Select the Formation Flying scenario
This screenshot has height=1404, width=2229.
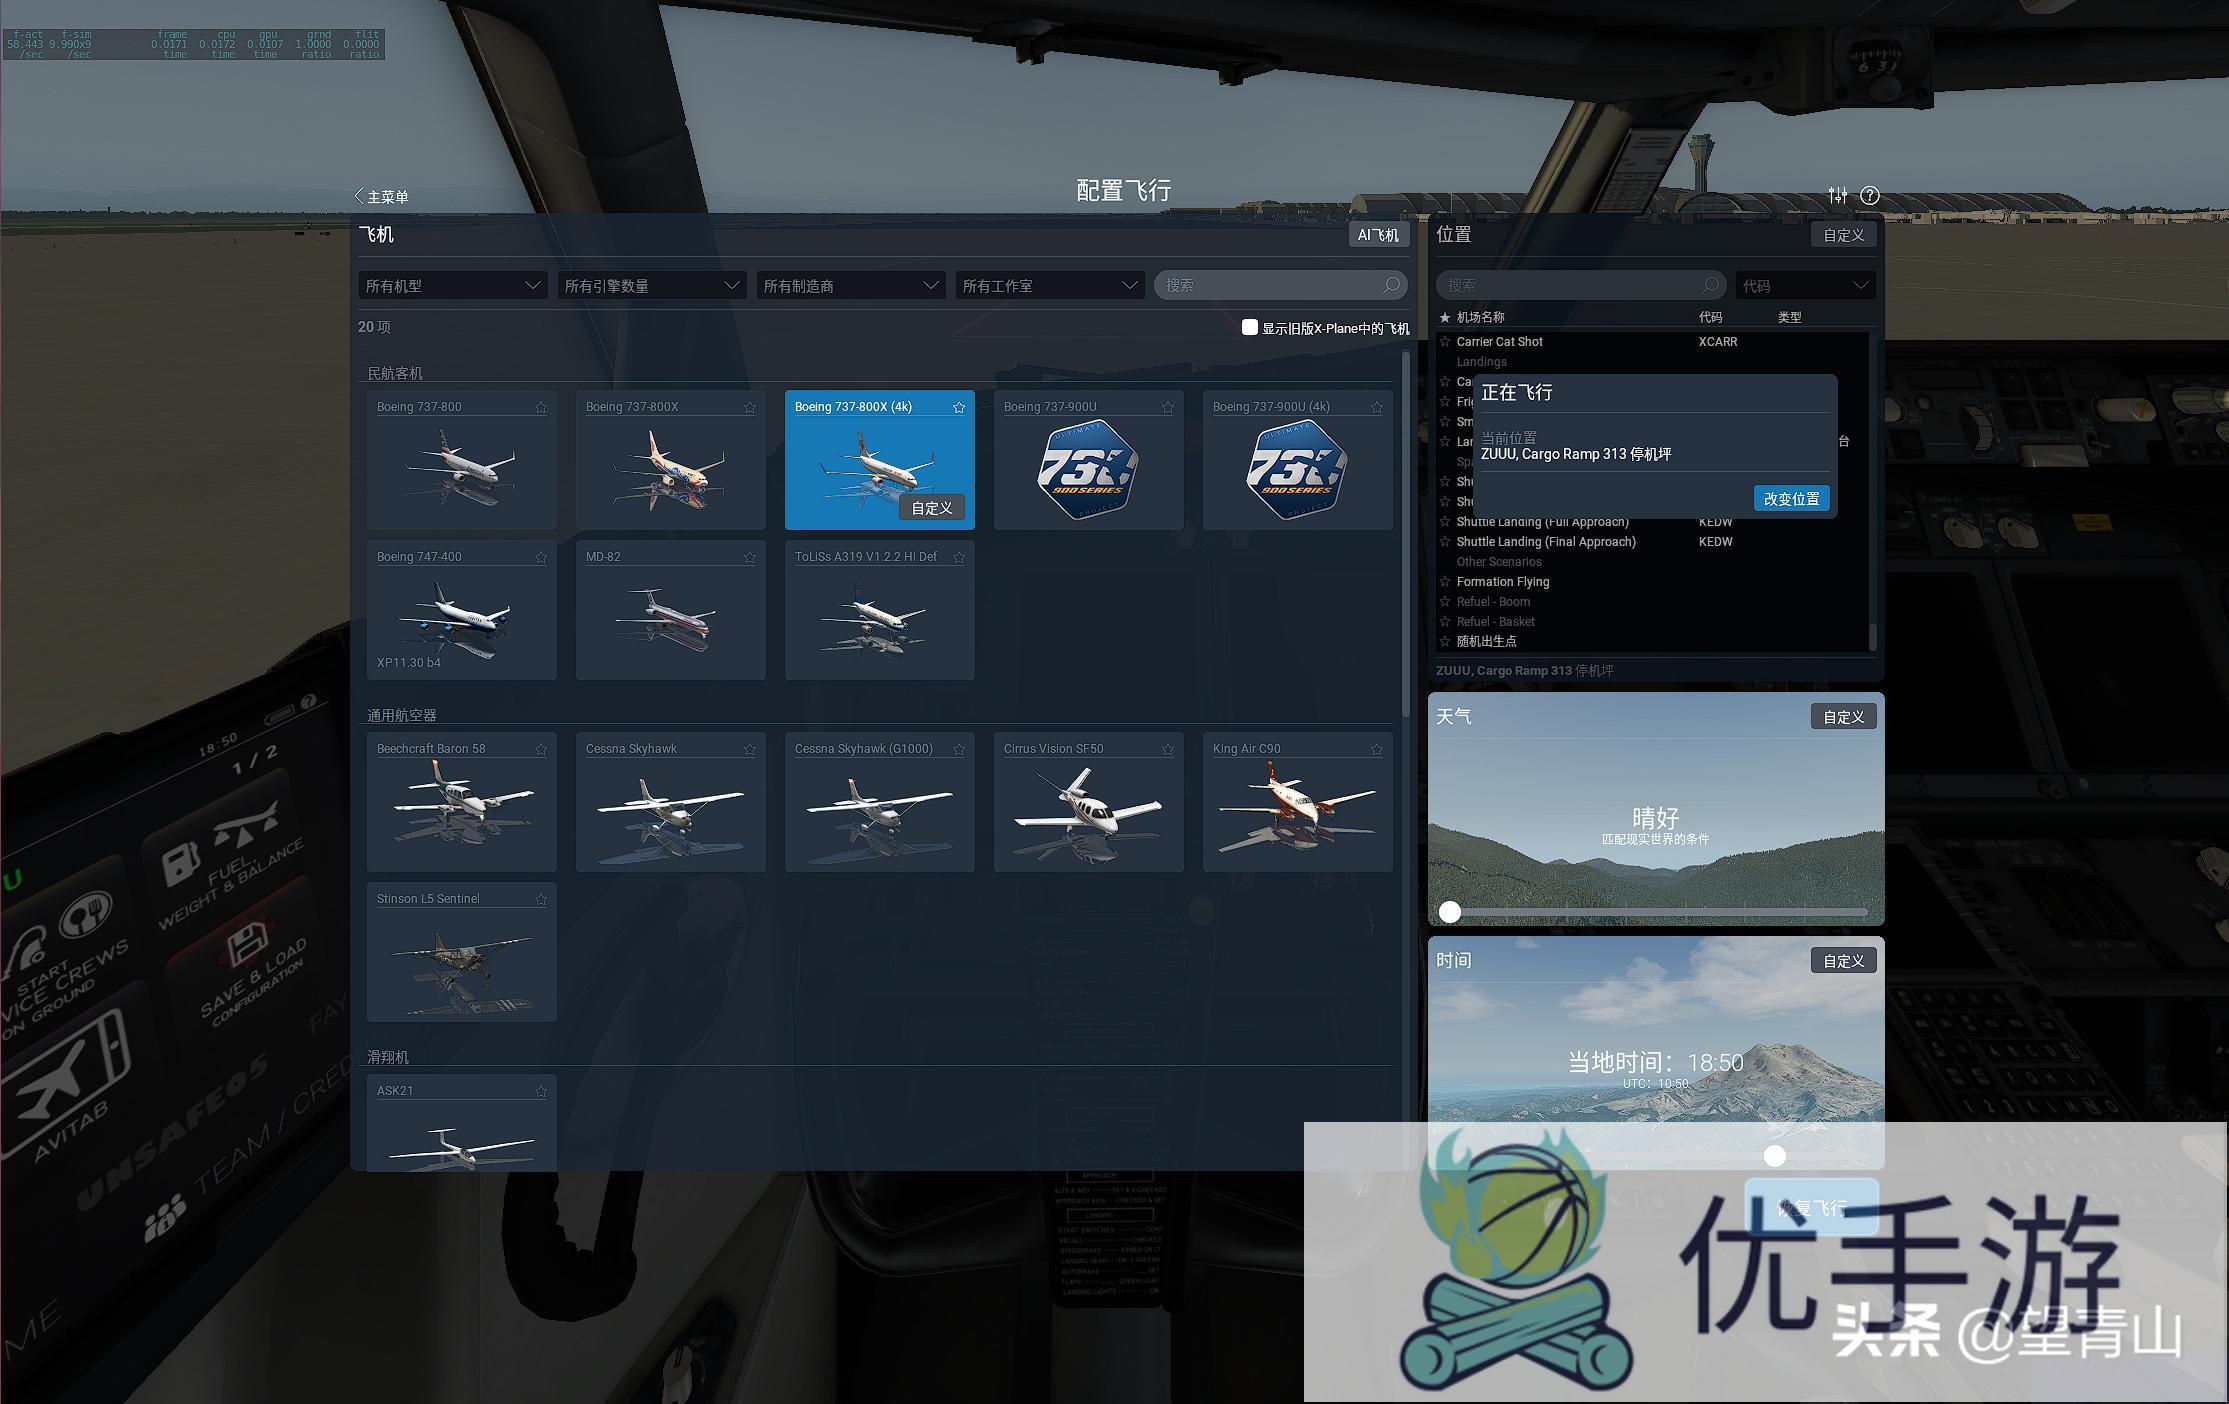[1652, 581]
